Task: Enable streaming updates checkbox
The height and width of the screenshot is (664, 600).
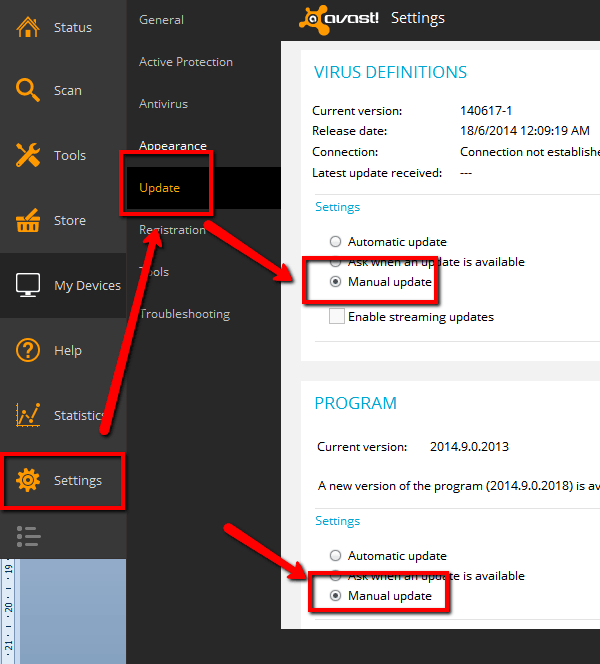Action: tap(337, 316)
